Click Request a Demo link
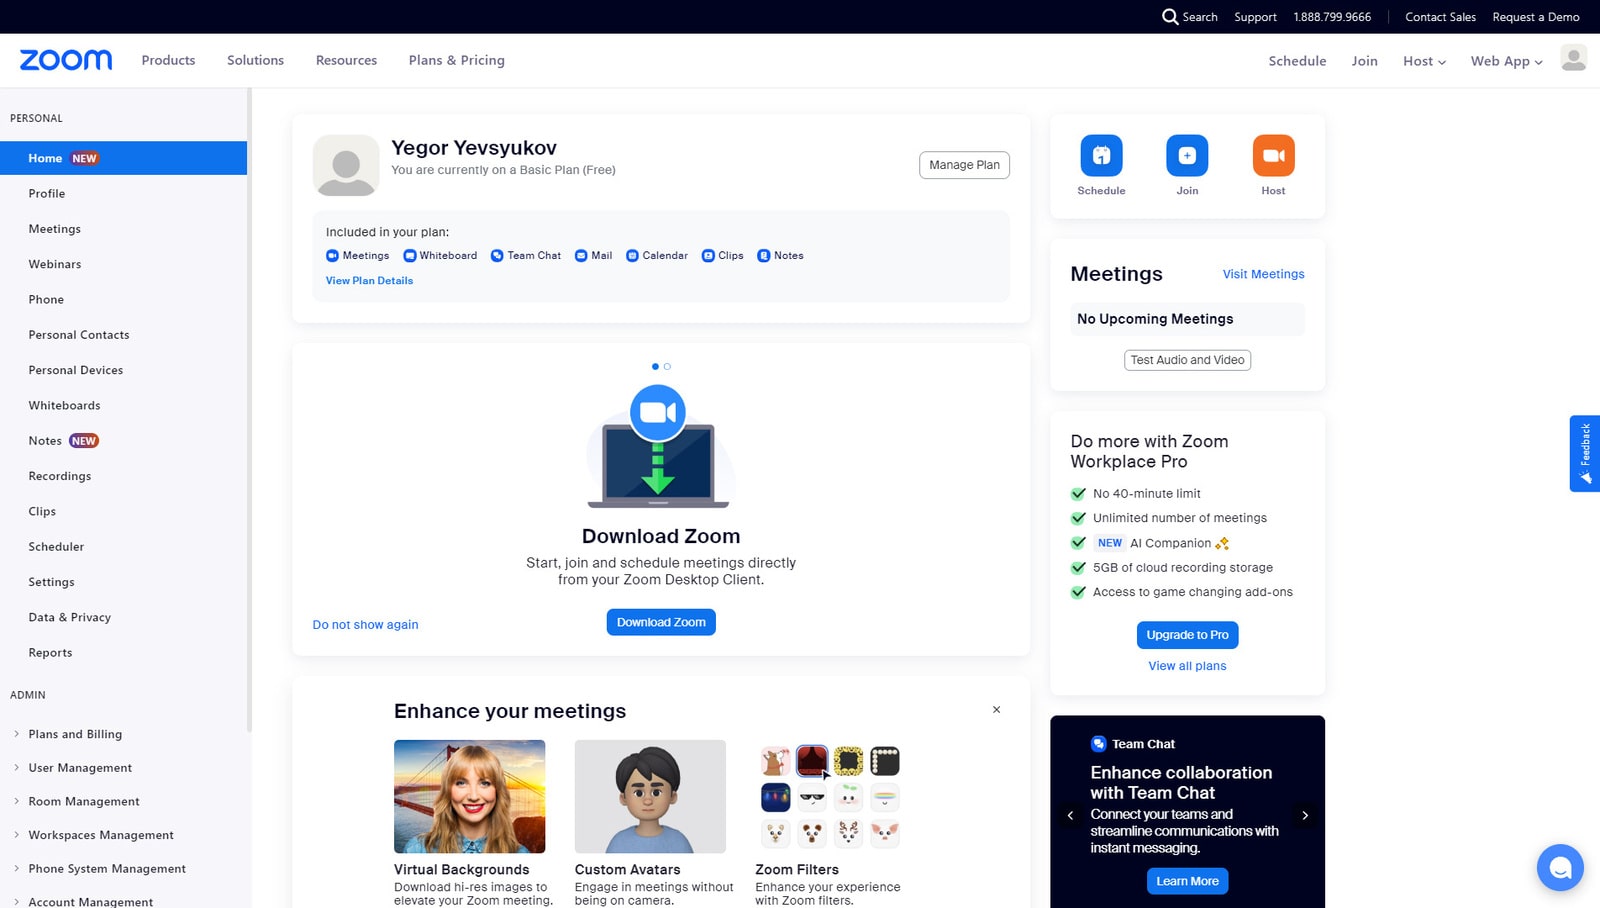Screen dimensions: 1600x908 click(x=1536, y=17)
